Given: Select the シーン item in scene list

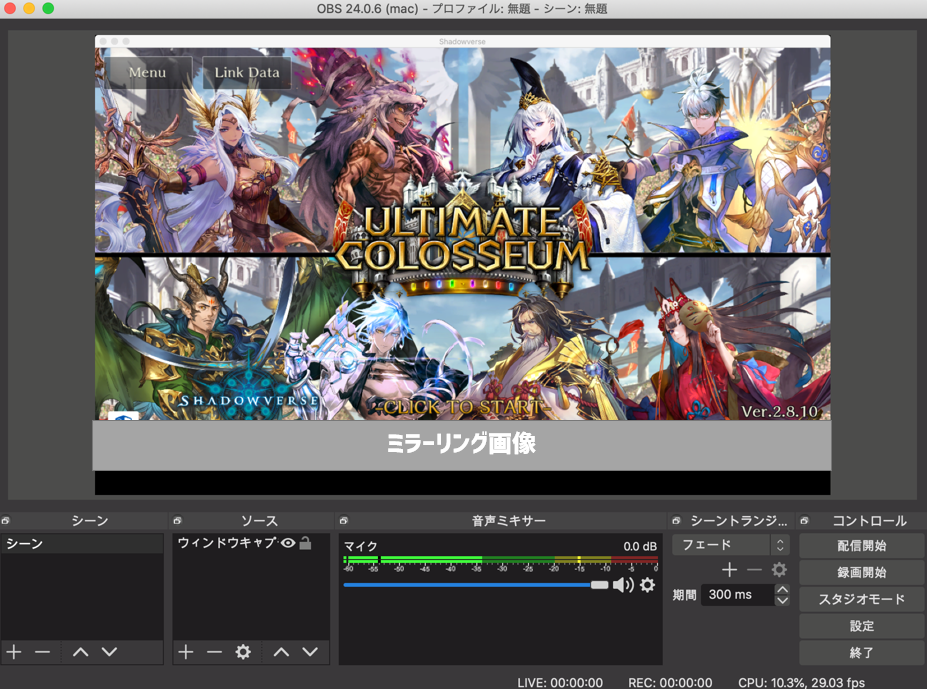Looking at the screenshot, I should point(82,544).
